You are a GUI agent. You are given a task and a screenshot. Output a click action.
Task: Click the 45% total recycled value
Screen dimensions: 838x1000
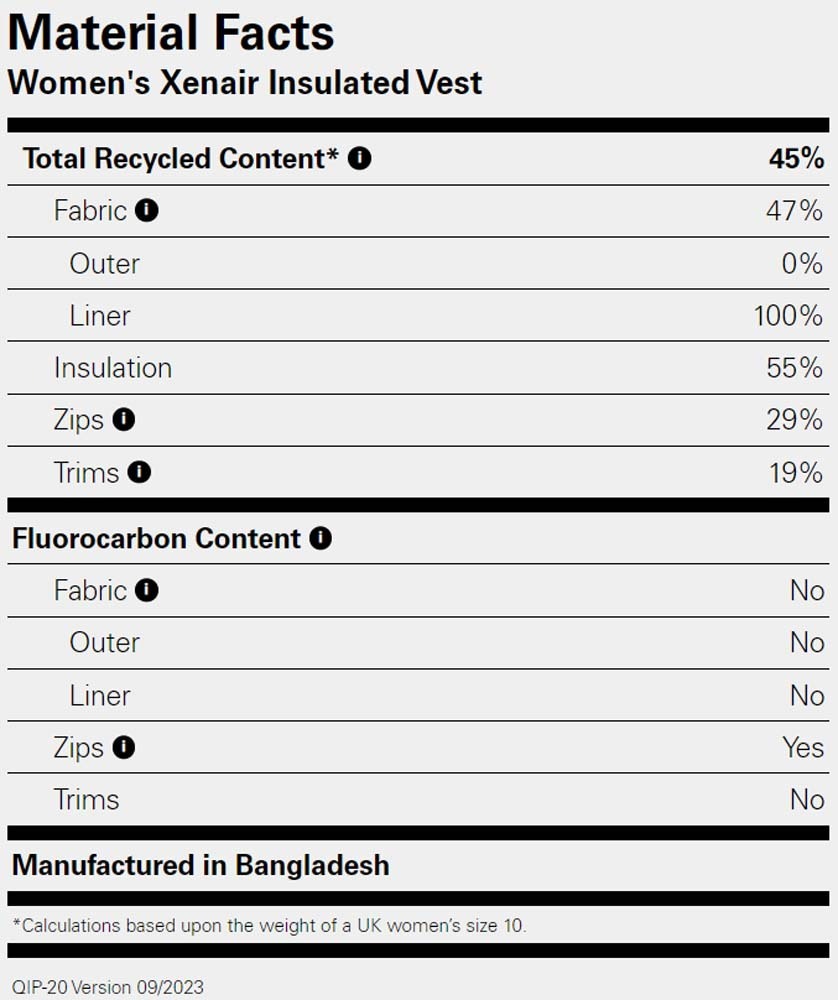click(x=796, y=158)
